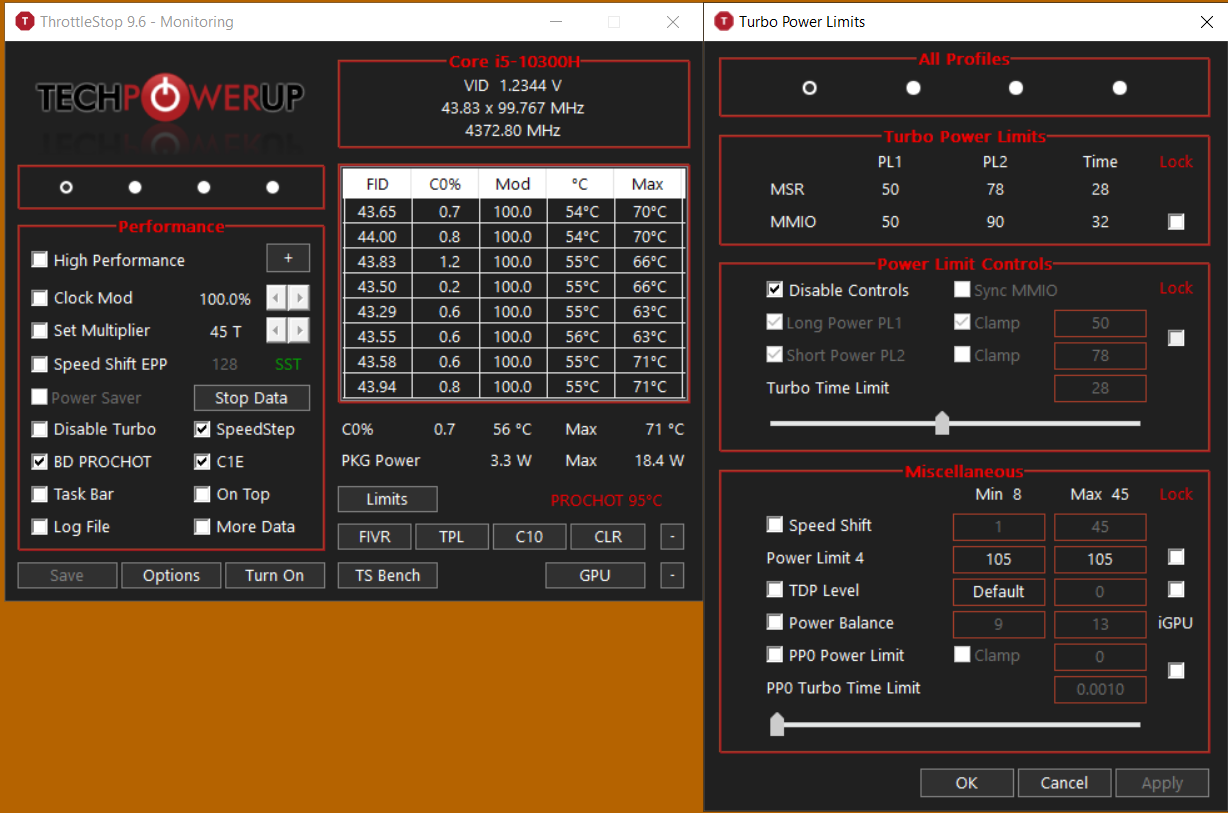Uncheck Disable Controls
The height and width of the screenshot is (813, 1228).
[775, 290]
